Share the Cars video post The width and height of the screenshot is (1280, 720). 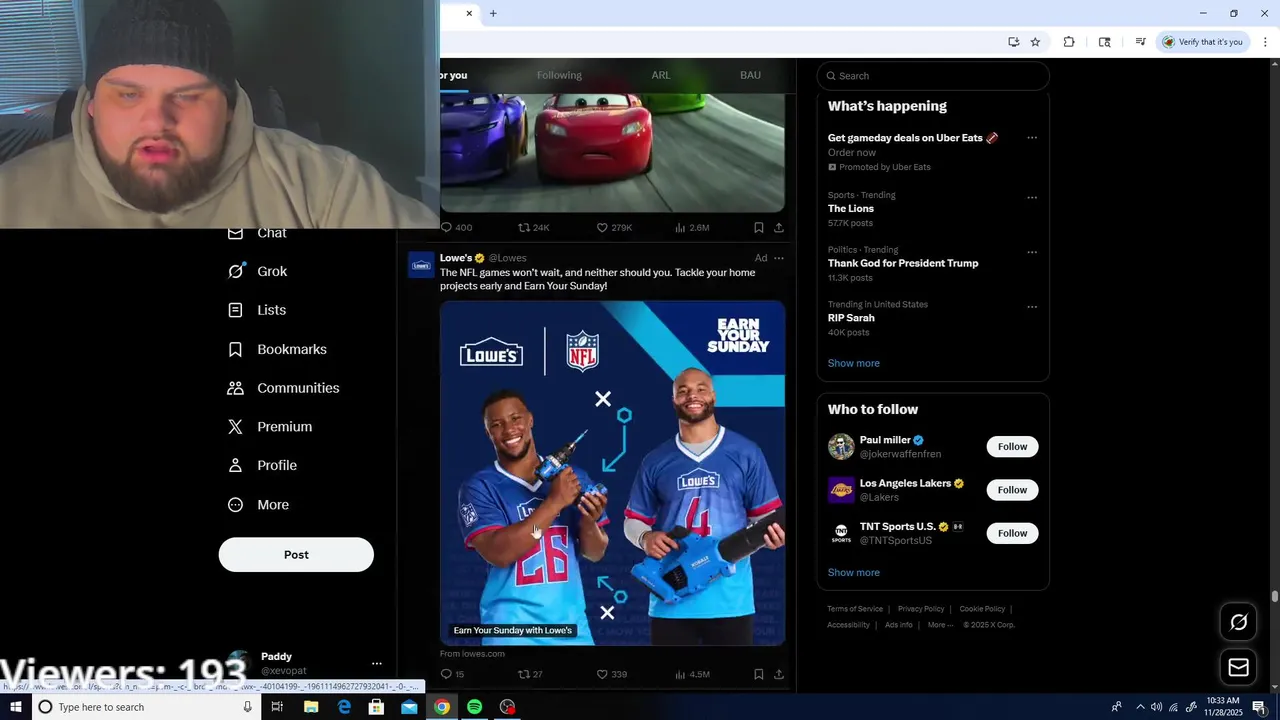pos(779,228)
